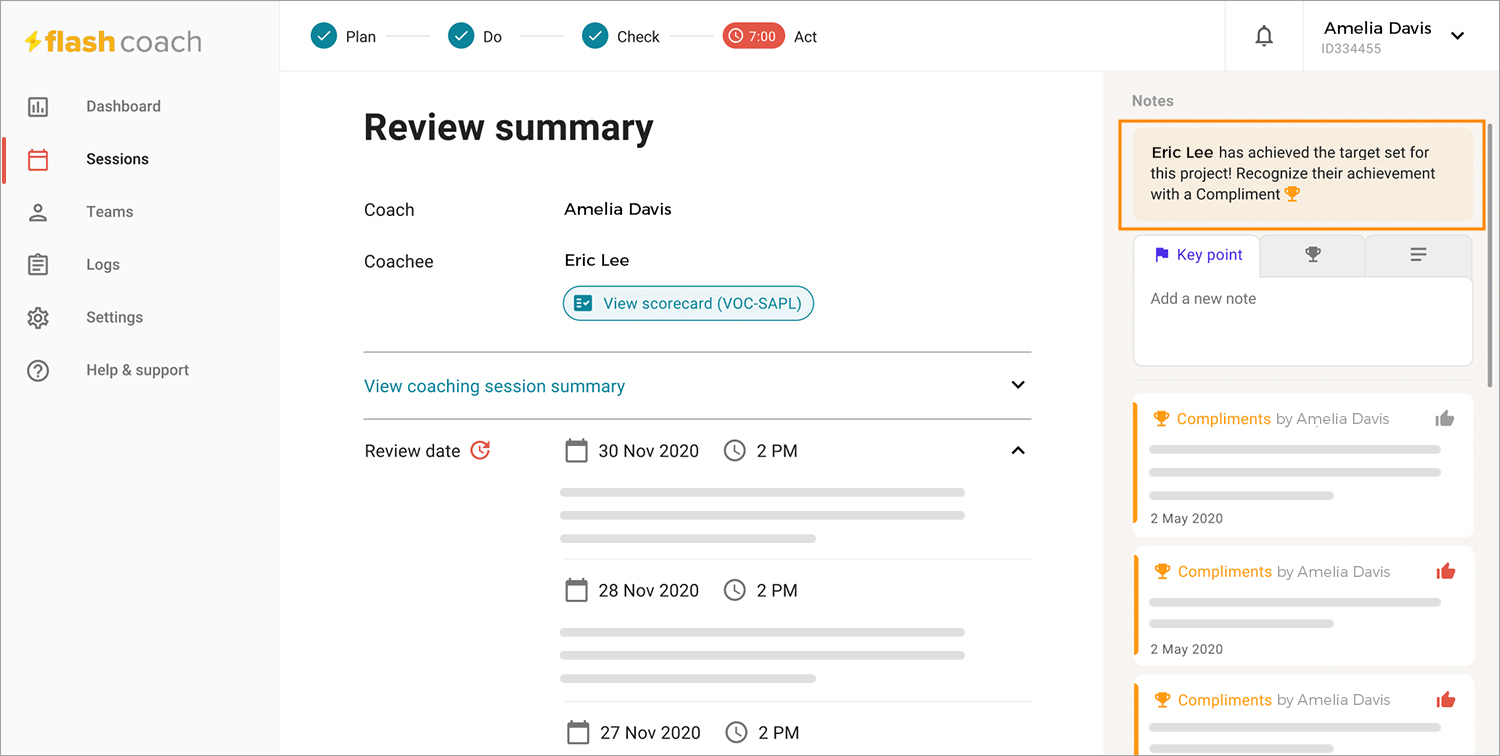
Task: Open View coaching session summary link
Action: pyautogui.click(x=495, y=386)
